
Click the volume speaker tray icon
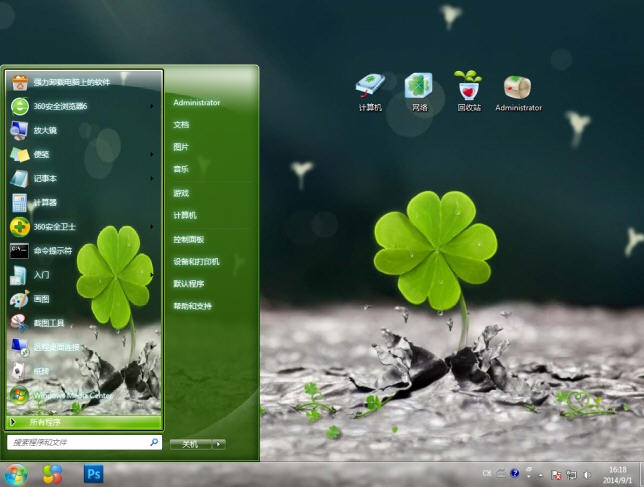click(587, 474)
